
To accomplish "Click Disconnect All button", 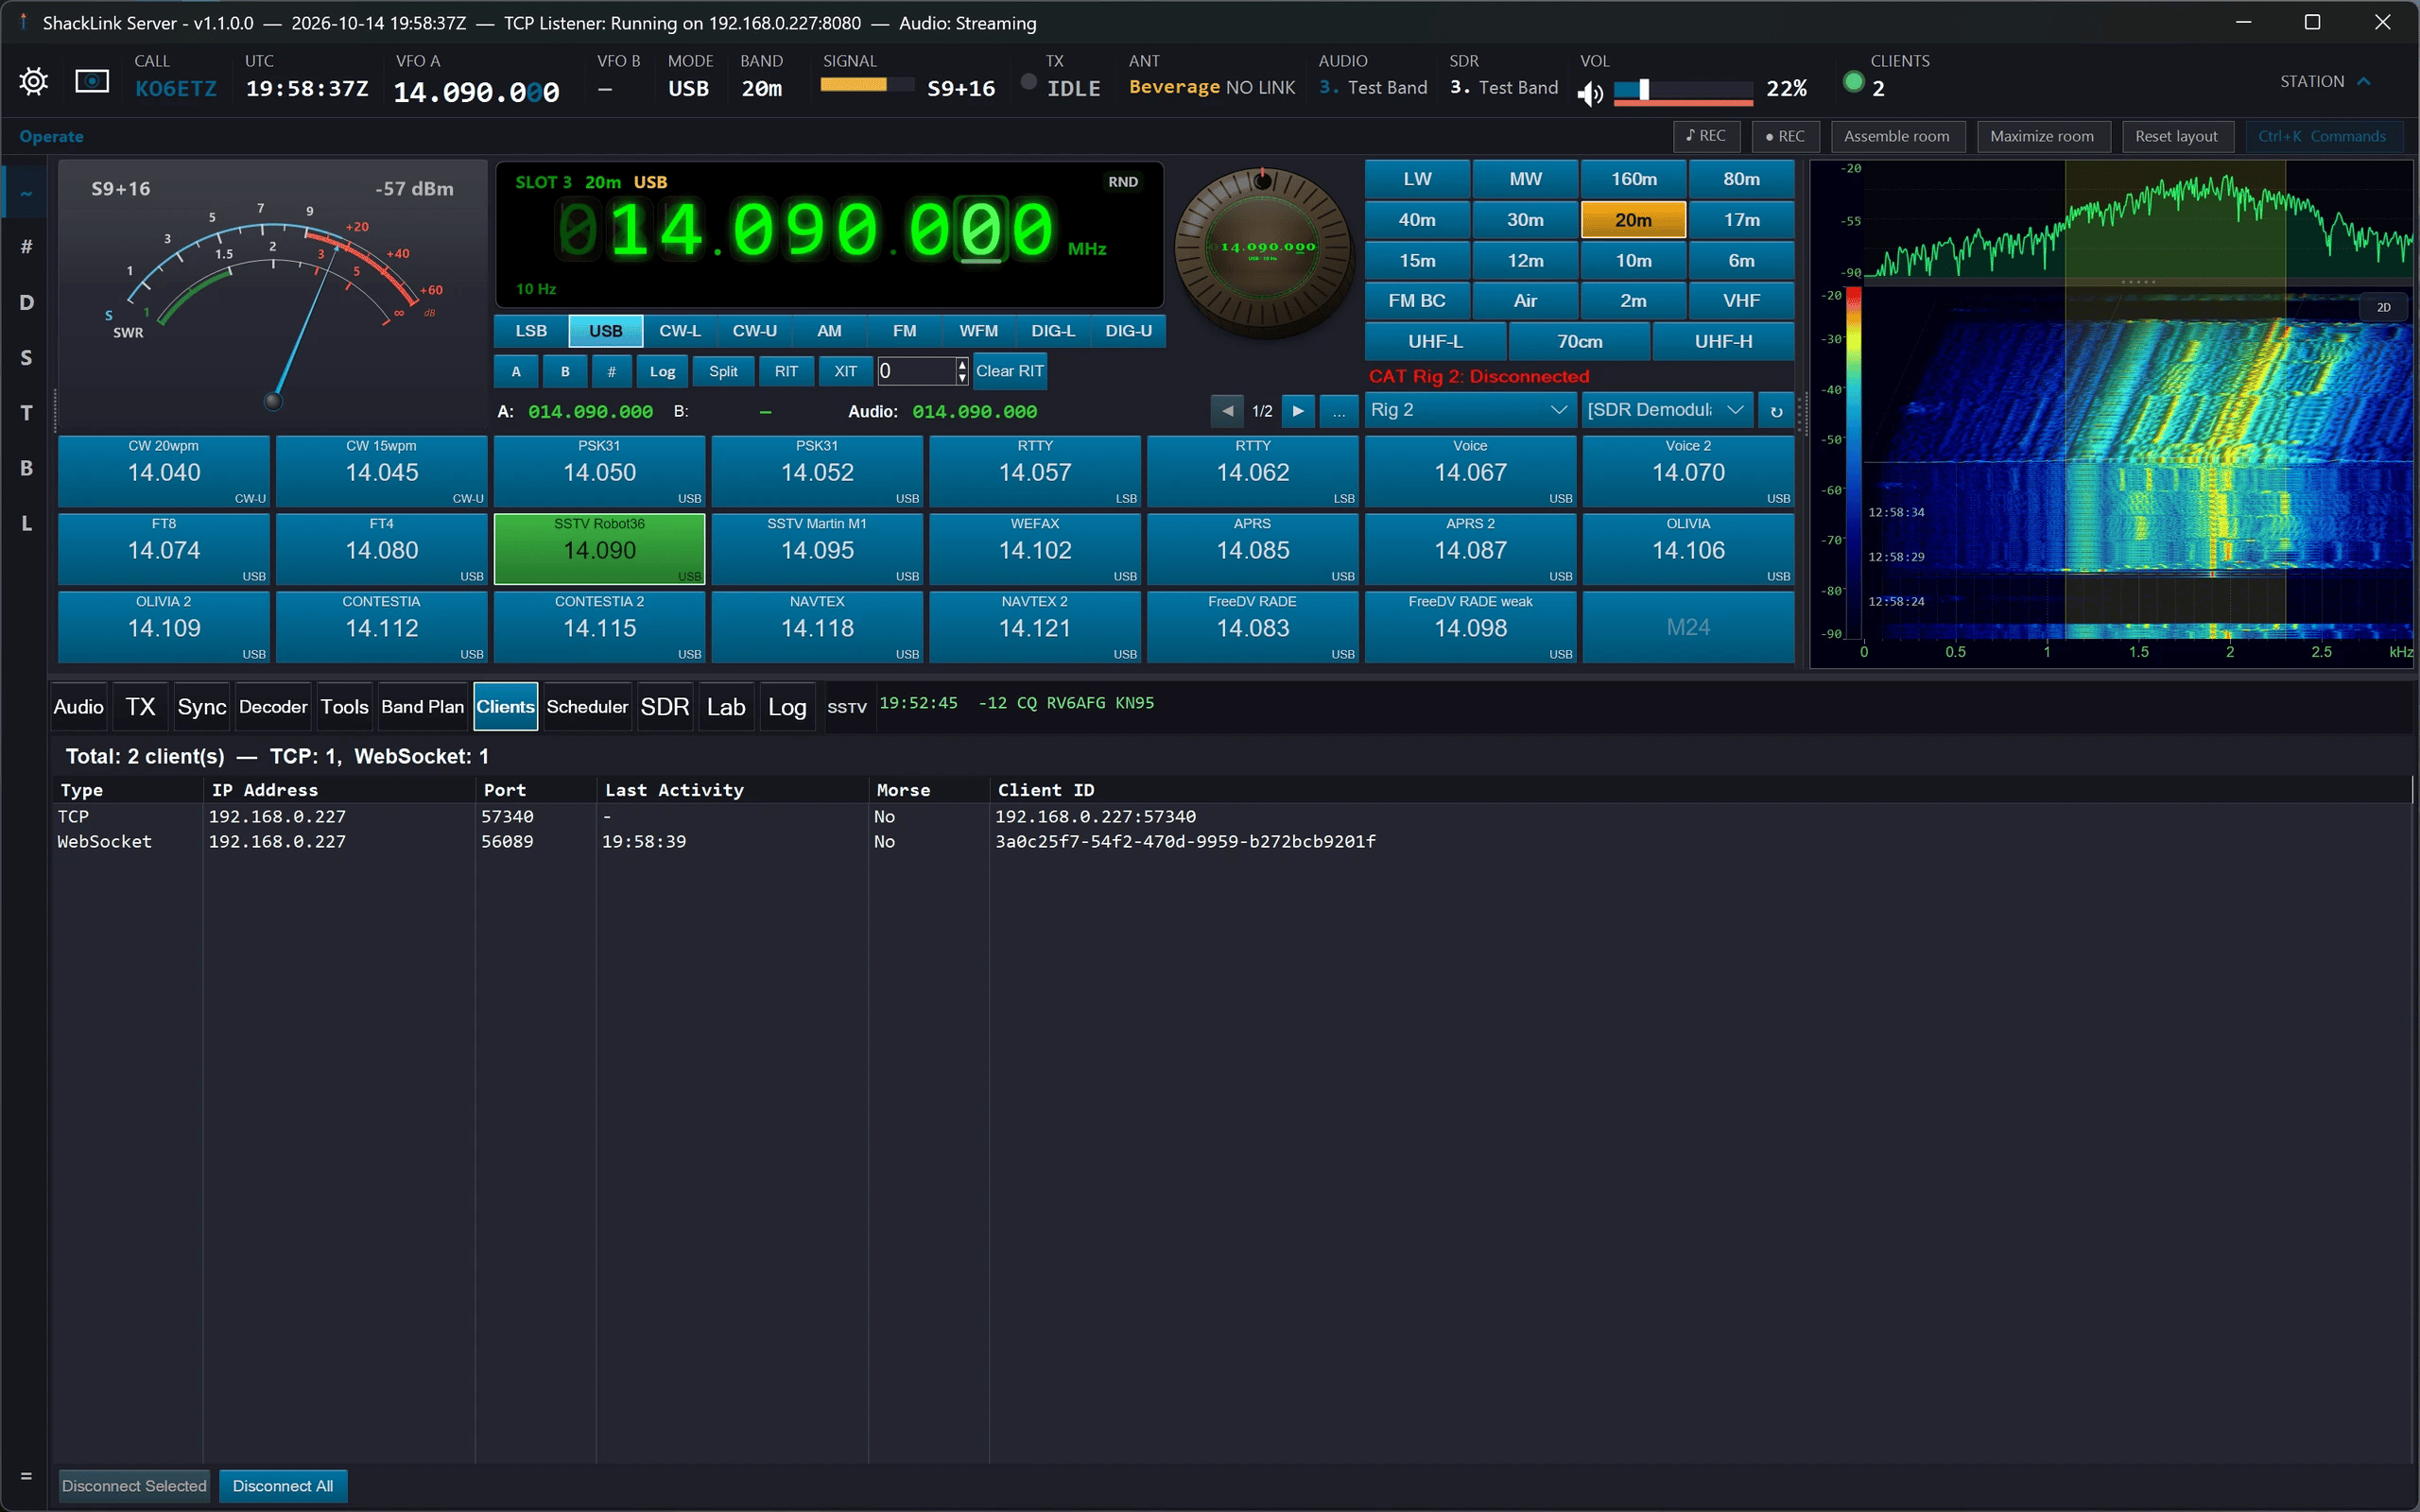I will pos(283,1486).
